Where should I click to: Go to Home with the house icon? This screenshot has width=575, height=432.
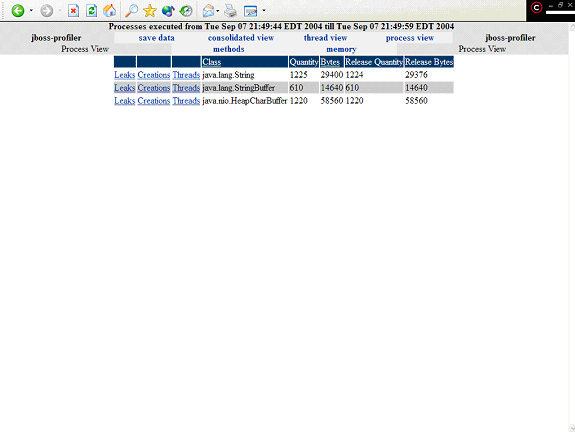(x=109, y=11)
